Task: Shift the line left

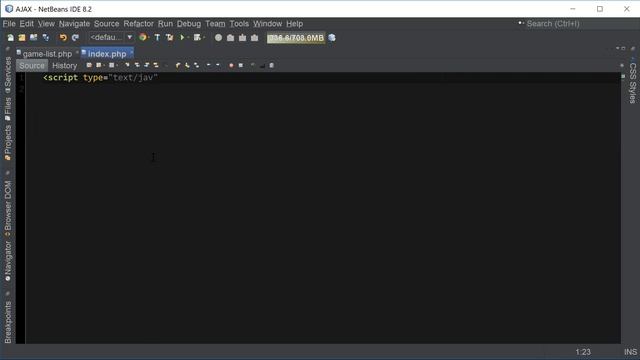Action: (x=209, y=65)
